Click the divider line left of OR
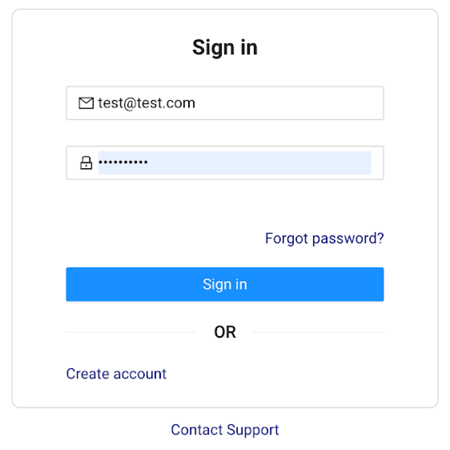 pos(131,332)
